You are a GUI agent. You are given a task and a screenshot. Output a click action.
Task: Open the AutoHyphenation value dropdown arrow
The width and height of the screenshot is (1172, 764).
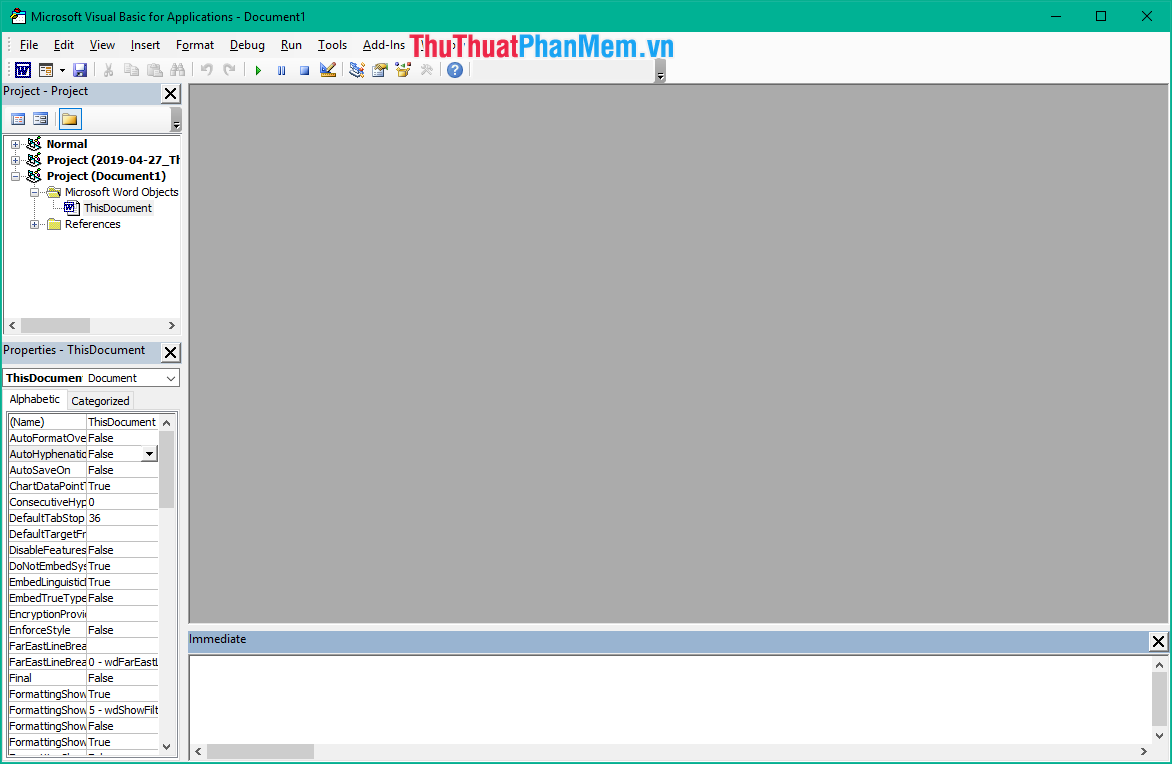[149, 454]
